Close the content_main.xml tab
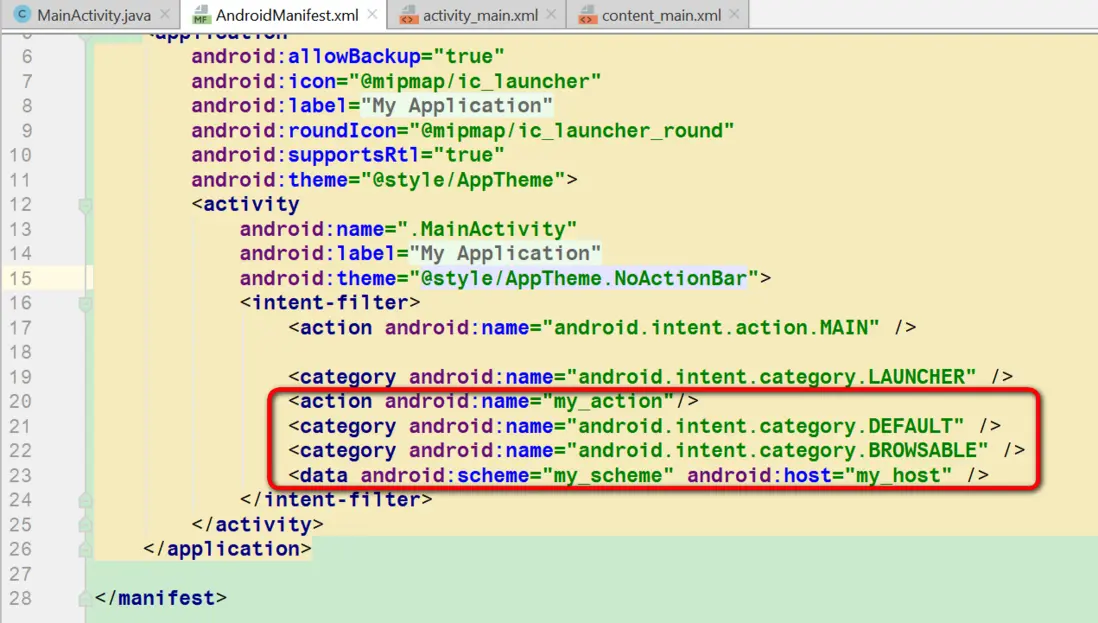 click(x=734, y=14)
